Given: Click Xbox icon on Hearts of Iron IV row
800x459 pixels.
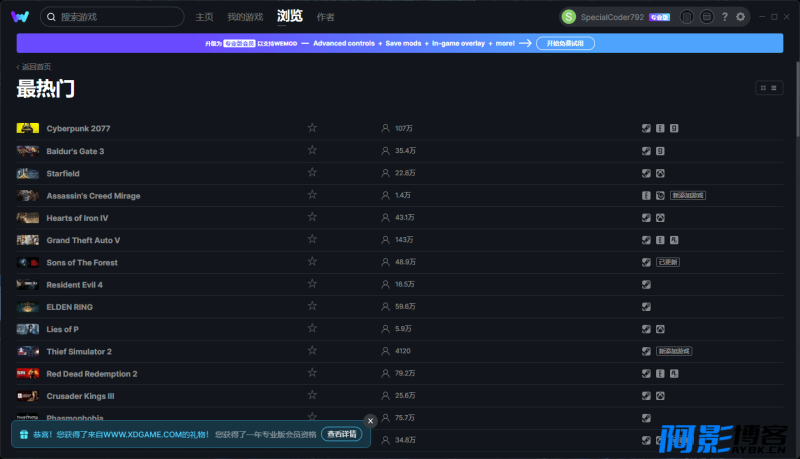Looking at the screenshot, I should click(660, 218).
